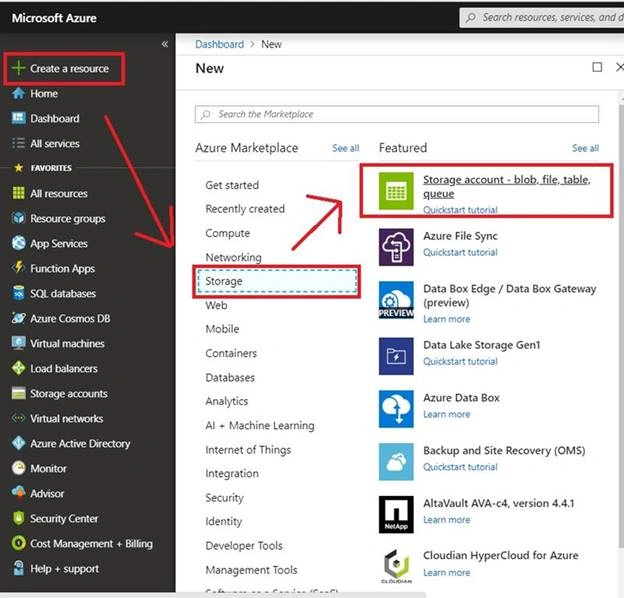Open Quickstart tutorial under Azure File Sync

[460, 252]
